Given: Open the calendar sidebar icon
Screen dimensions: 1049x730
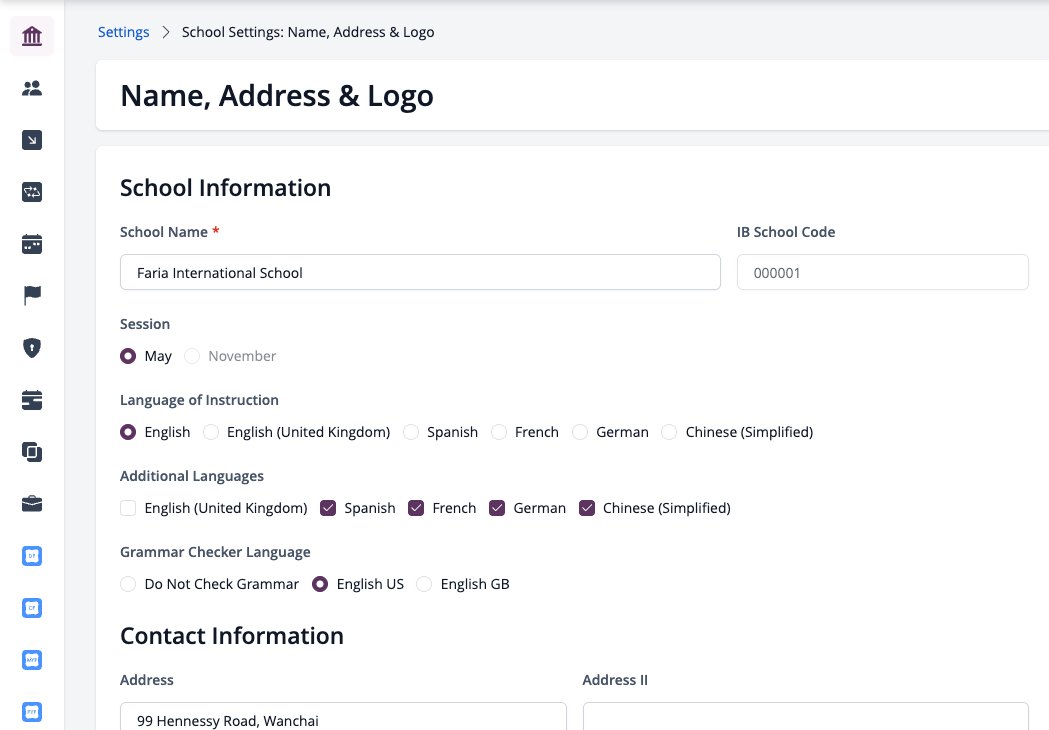Looking at the screenshot, I should point(32,244).
